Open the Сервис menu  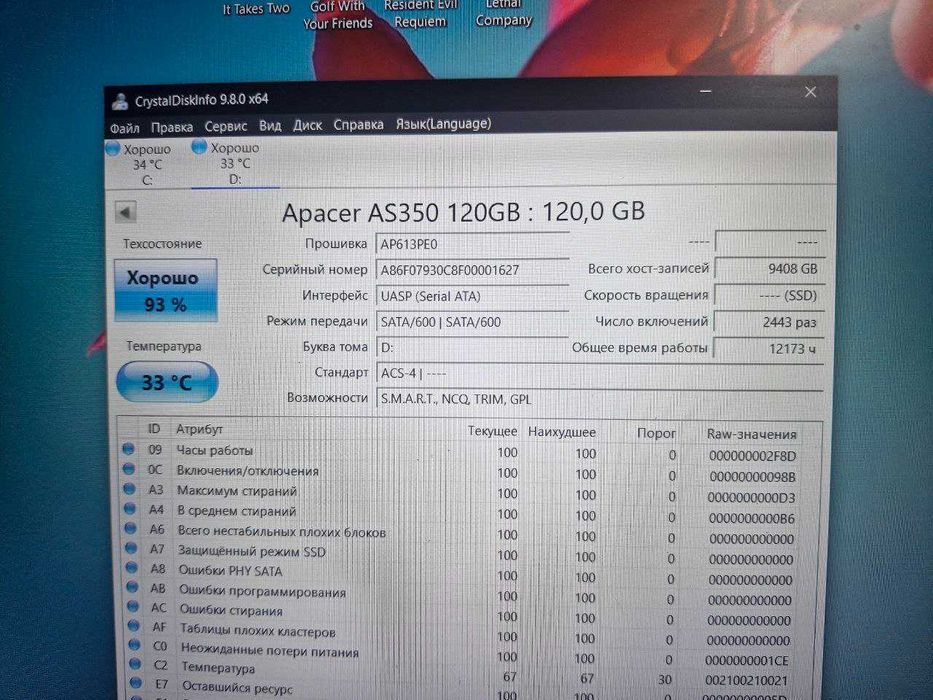click(x=226, y=126)
